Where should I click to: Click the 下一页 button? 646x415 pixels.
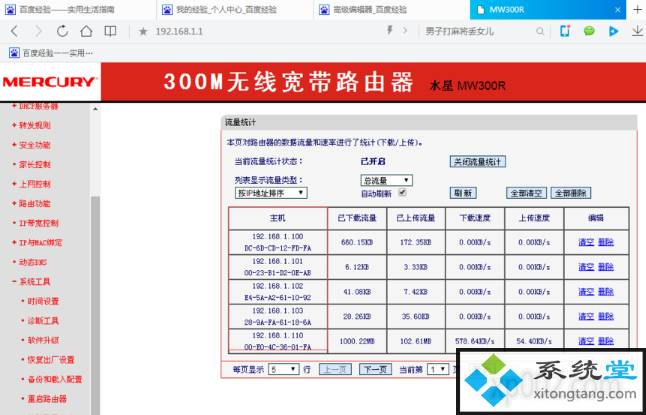pos(375,369)
